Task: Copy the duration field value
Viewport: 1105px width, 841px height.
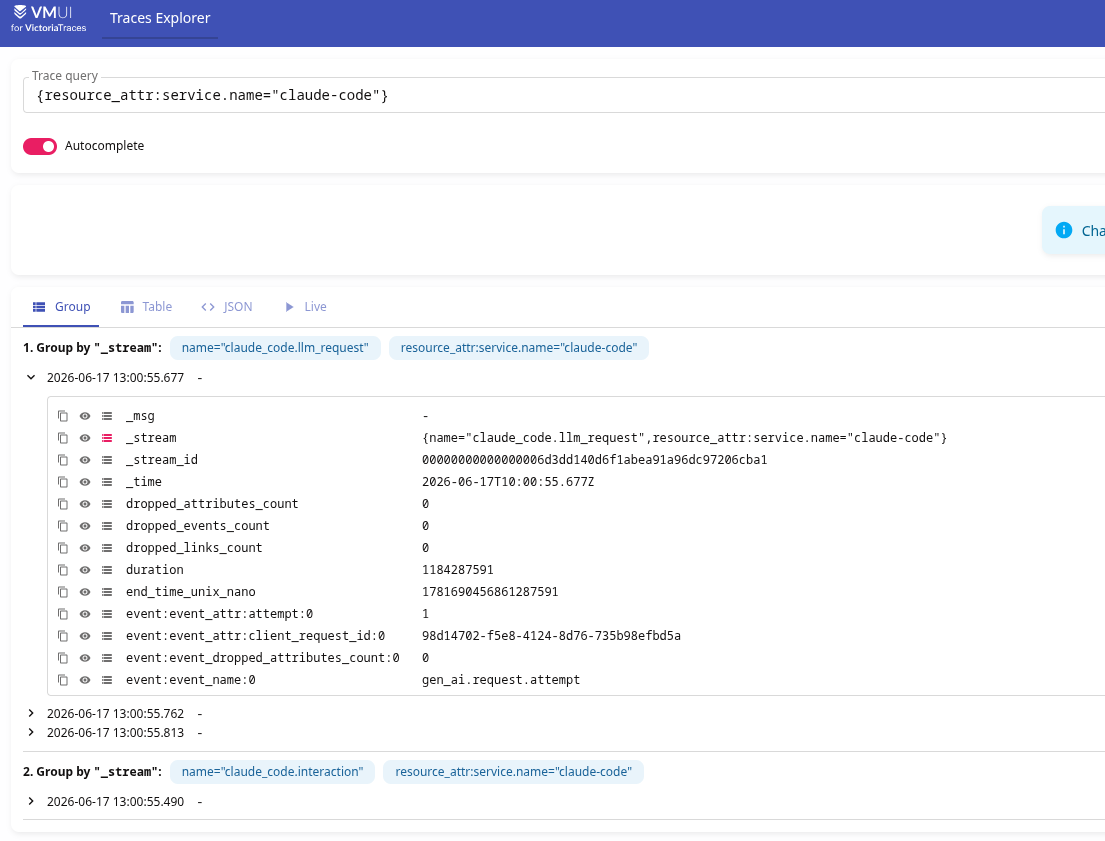Action: [x=63, y=570]
